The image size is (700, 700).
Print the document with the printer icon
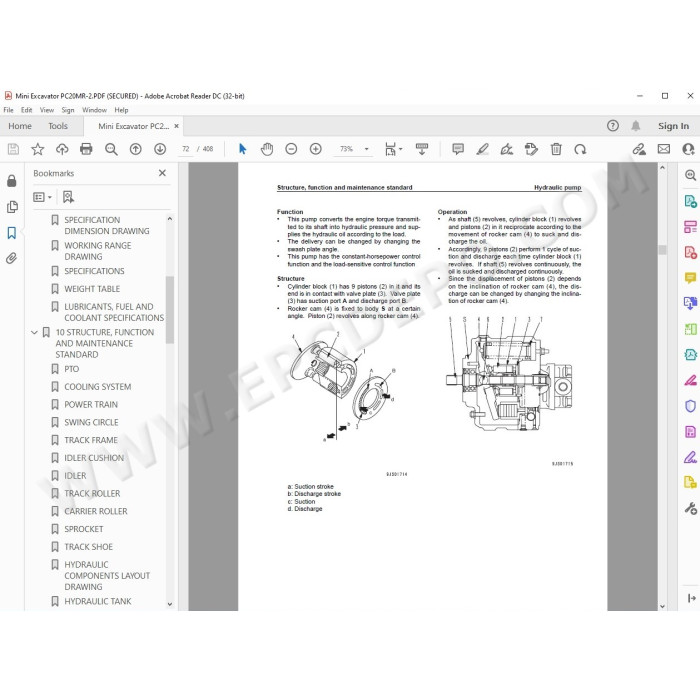[x=86, y=149]
